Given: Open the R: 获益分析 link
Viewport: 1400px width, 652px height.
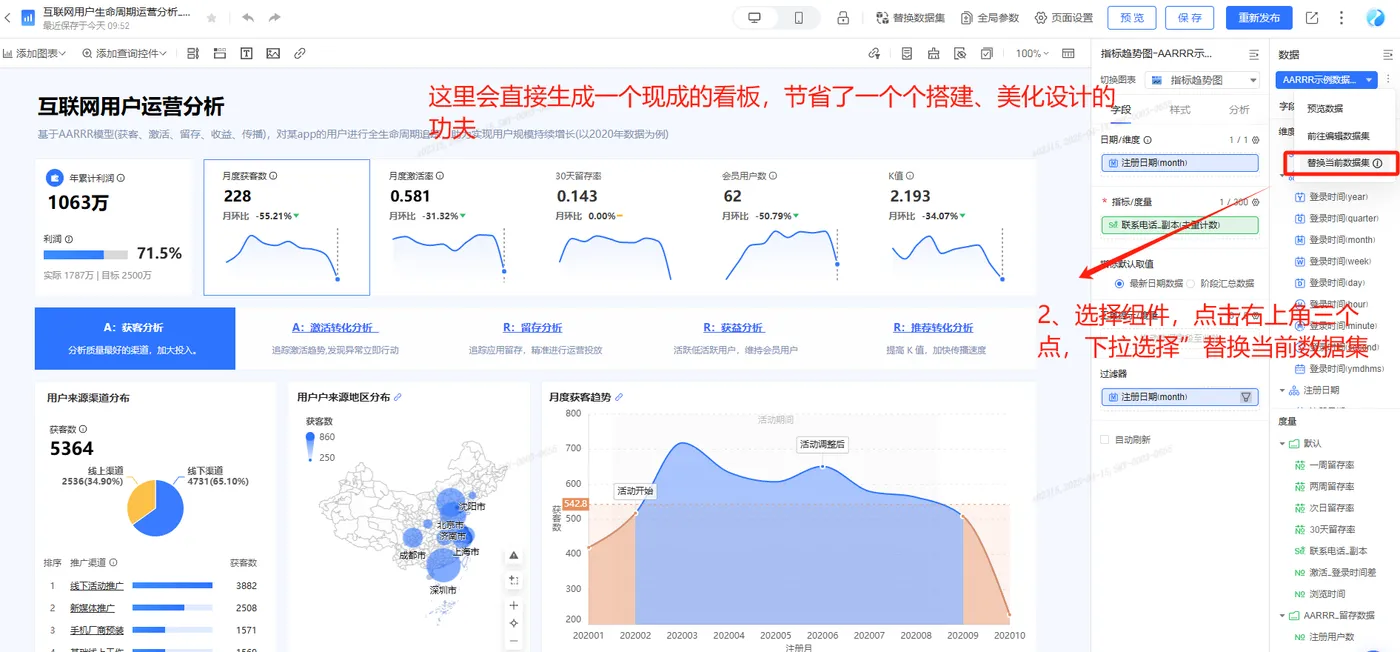Looking at the screenshot, I should tap(734, 328).
